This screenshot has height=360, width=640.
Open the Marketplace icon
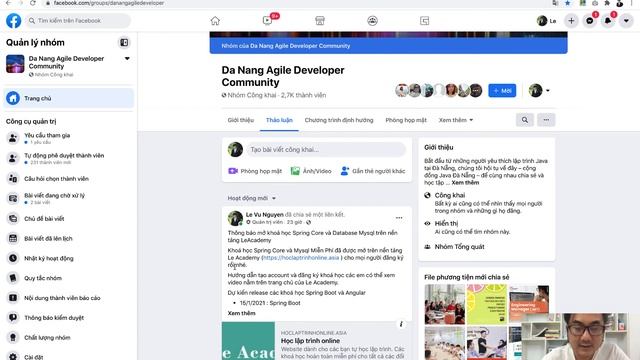(x=320, y=20)
